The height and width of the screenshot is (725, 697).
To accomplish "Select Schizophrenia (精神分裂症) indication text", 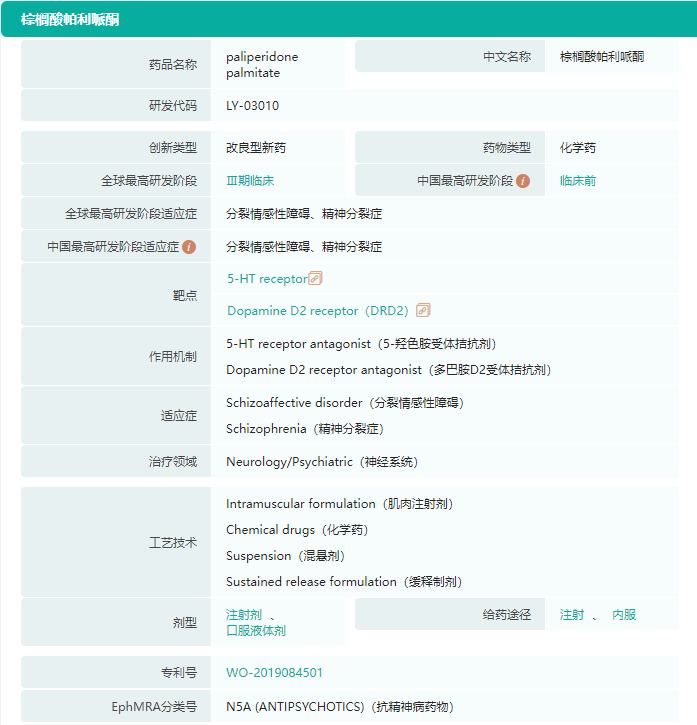I will [305, 429].
